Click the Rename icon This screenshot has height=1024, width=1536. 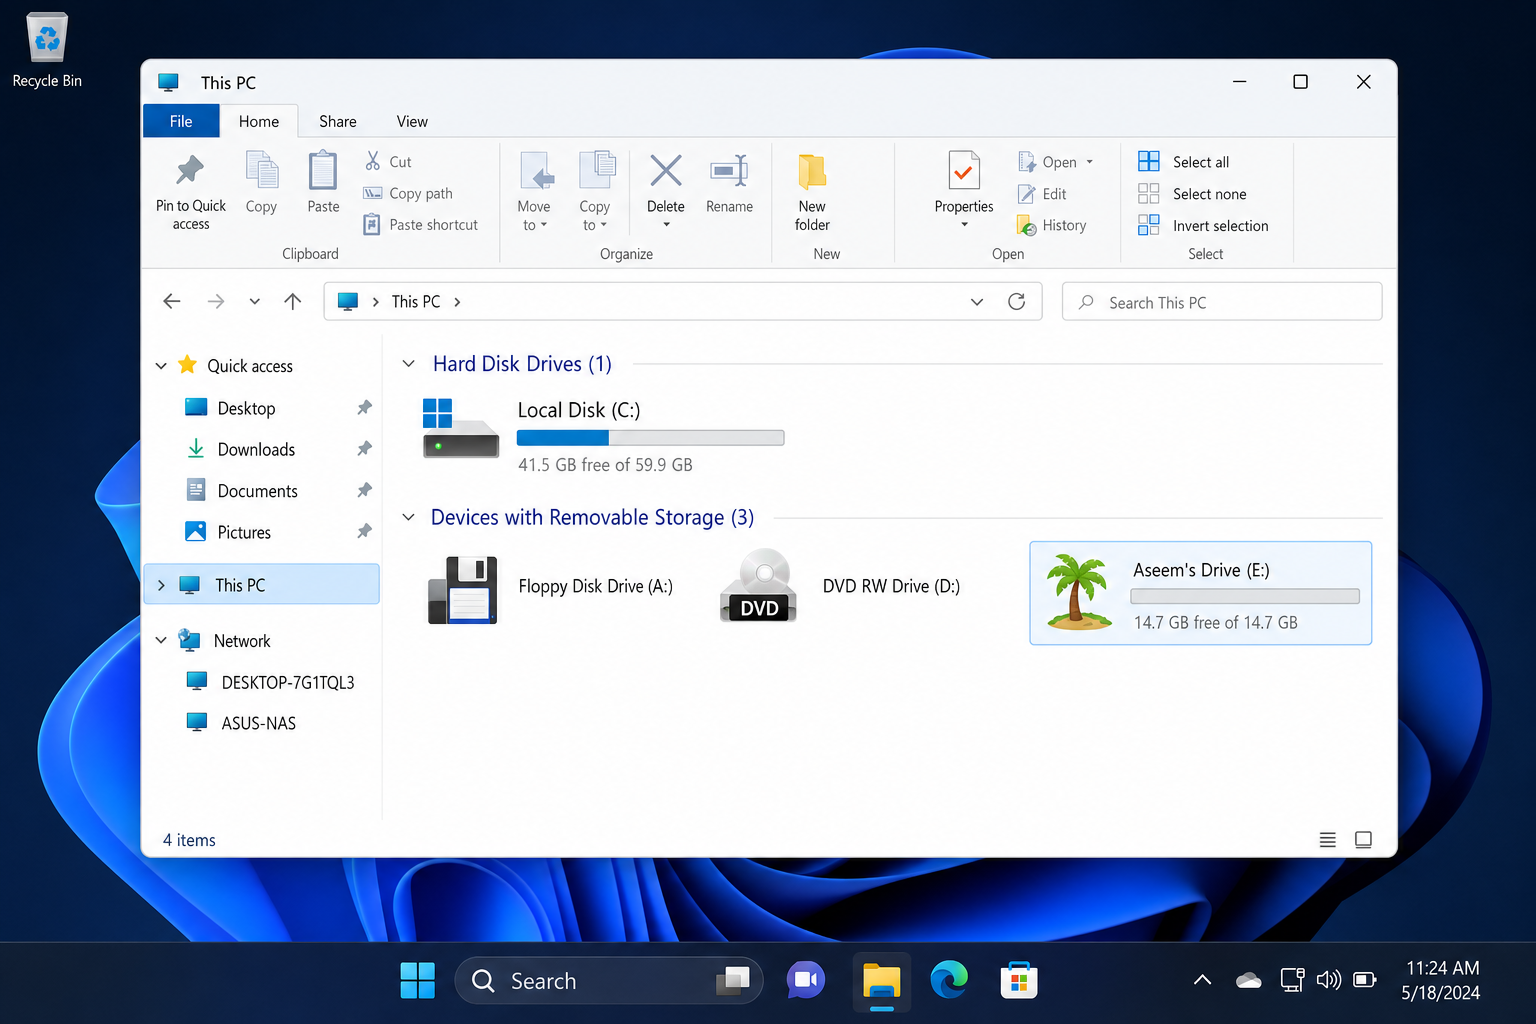[729, 170]
